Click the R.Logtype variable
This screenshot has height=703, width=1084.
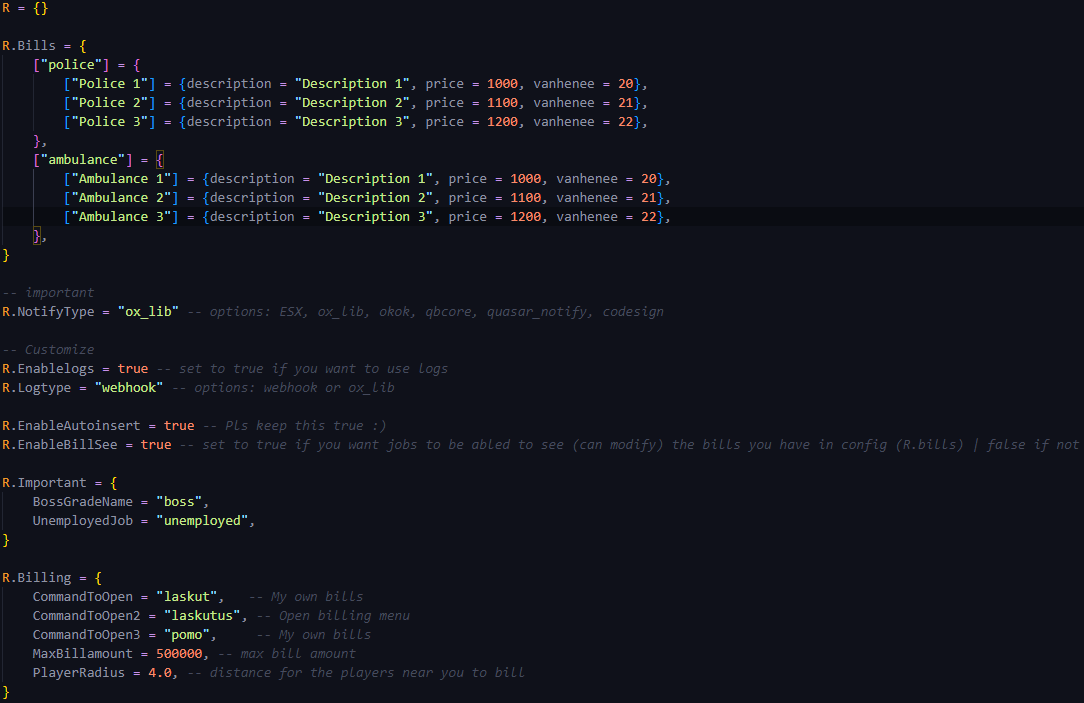[37, 388]
